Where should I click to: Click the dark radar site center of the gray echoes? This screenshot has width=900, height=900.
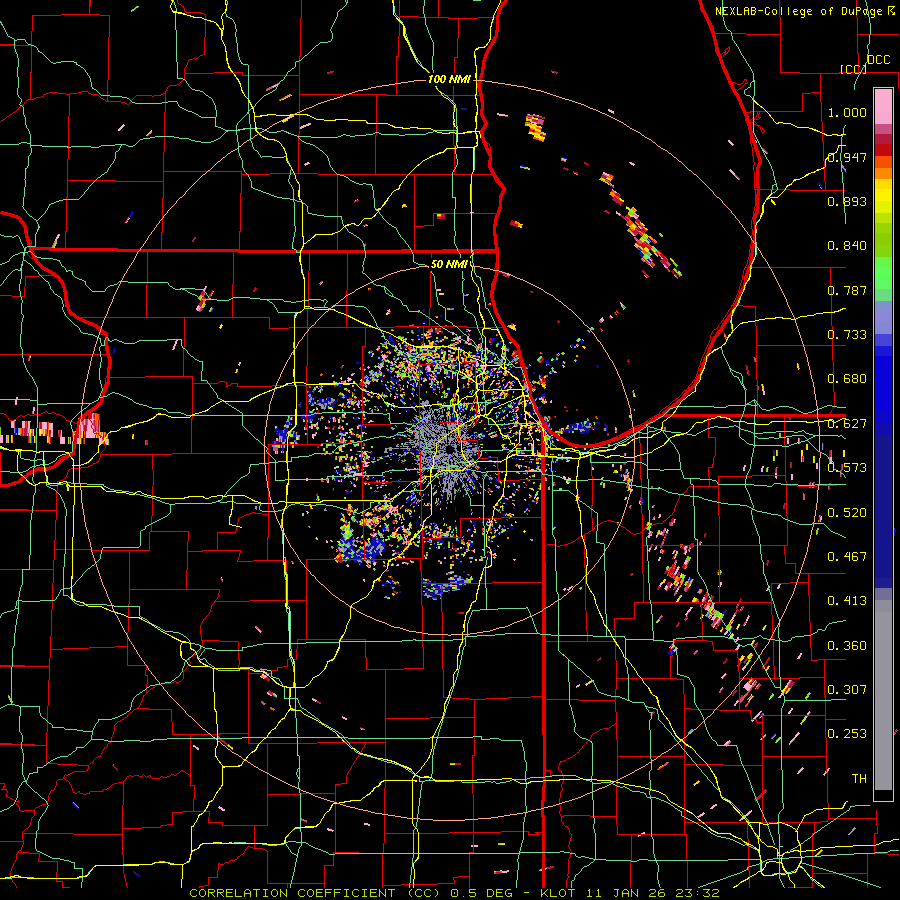pyautogui.click(x=451, y=449)
